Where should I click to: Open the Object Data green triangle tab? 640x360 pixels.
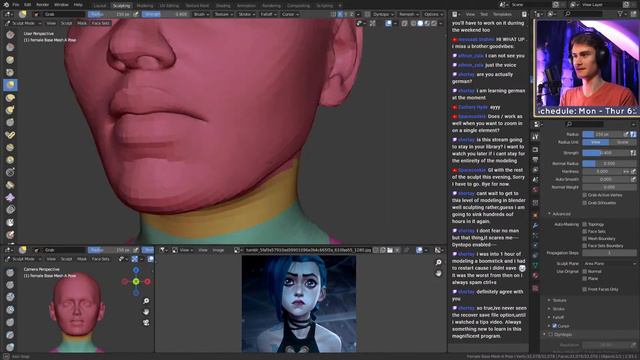pos(536,265)
